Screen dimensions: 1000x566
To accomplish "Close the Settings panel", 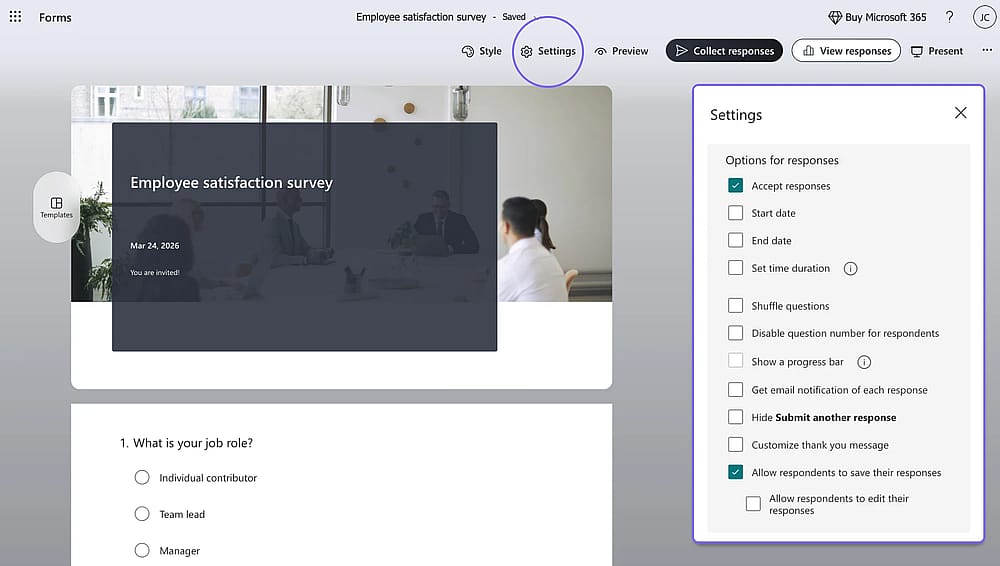I will pyautogui.click(x=960, y=113).
